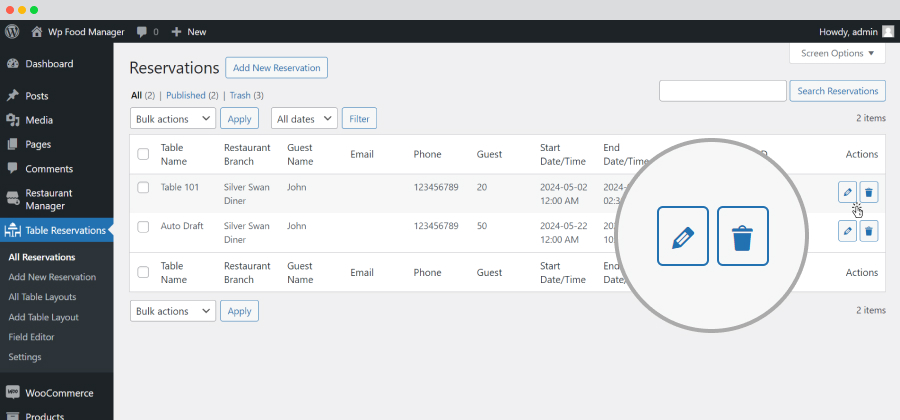Visit the Wp Food Manager site home
900x420 pixels.
click(78, 32)
